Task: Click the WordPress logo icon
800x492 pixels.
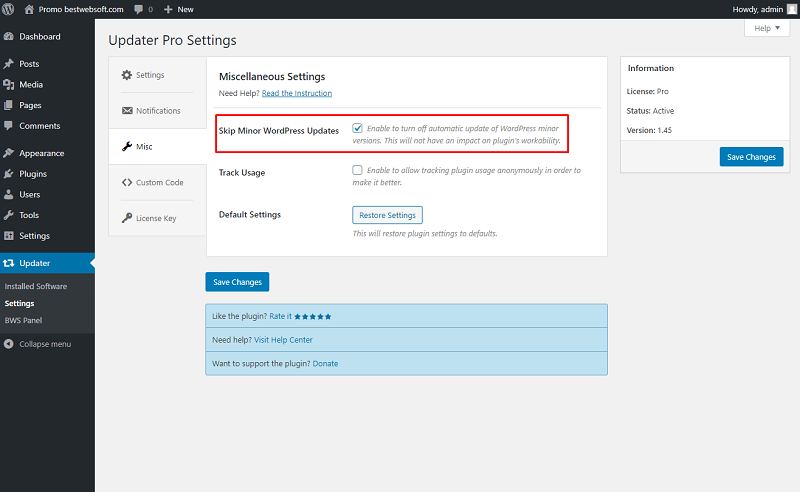Action: (8, 9)
